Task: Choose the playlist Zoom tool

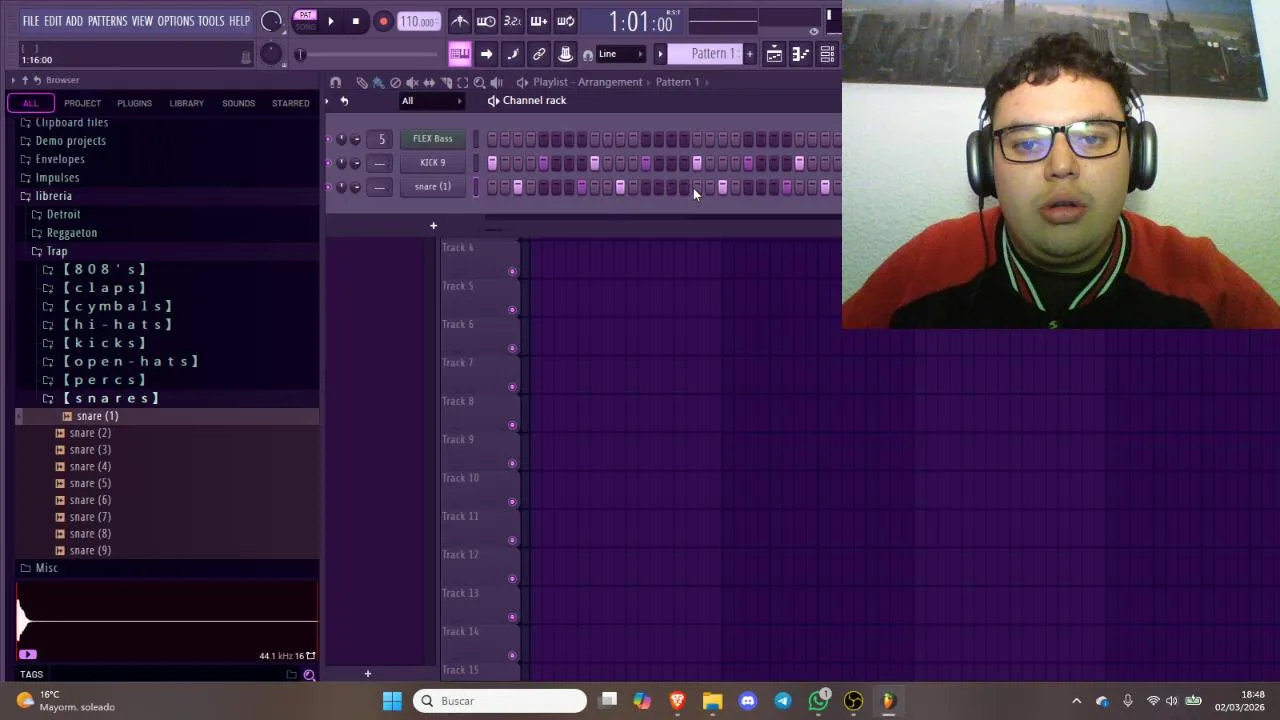Action: pyautogui.click(x=479, y=82)
